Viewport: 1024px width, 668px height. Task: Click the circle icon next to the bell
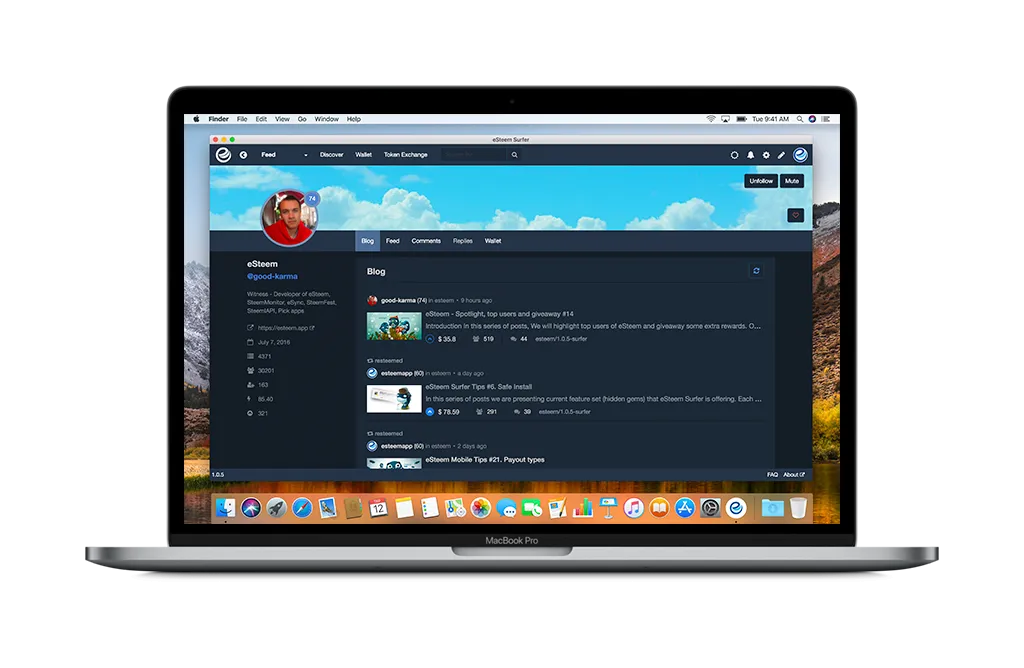(734, 155)
